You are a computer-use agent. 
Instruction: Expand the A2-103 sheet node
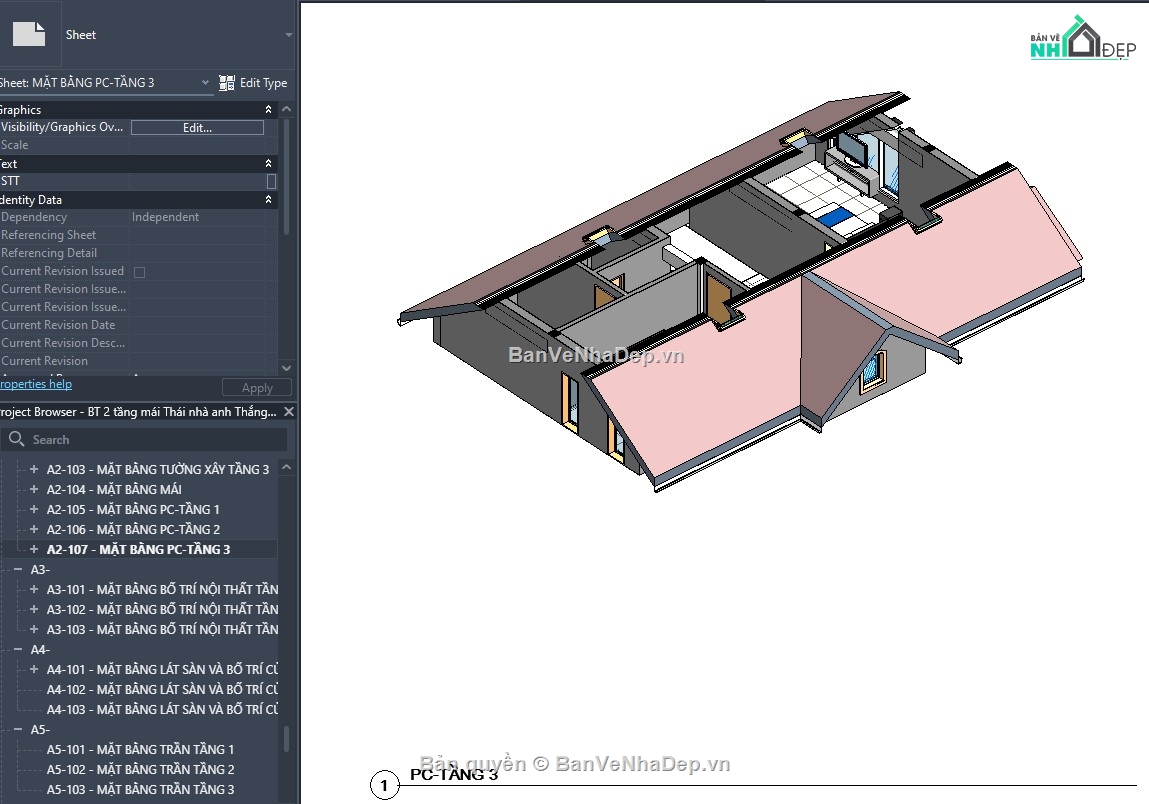coord(34,469)
